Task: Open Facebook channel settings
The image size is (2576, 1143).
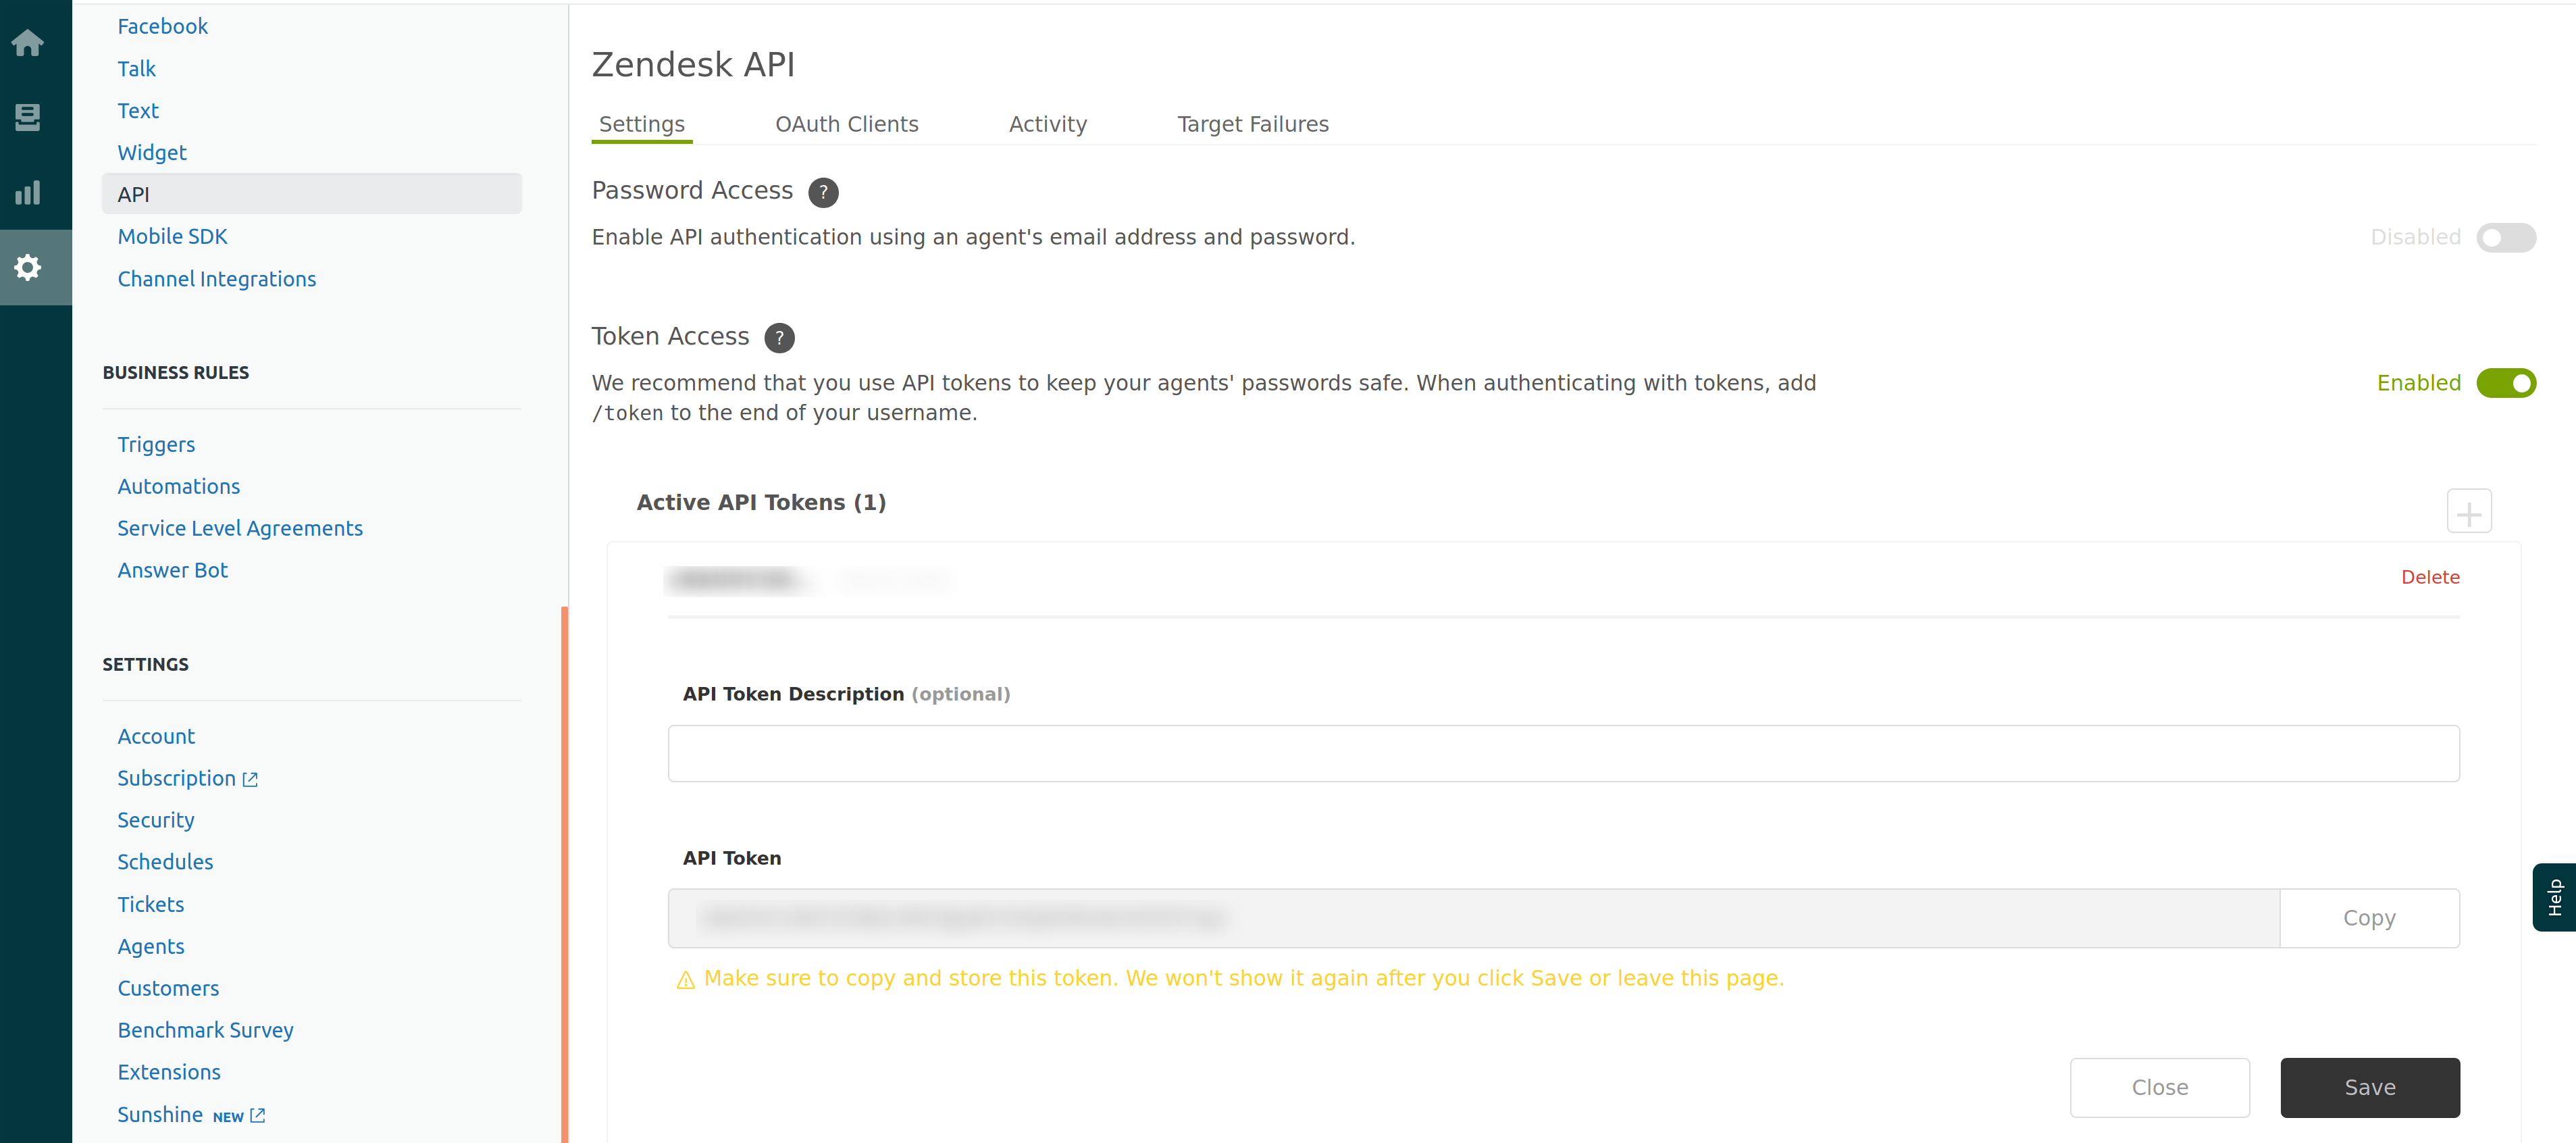Action: coord(162,27)
